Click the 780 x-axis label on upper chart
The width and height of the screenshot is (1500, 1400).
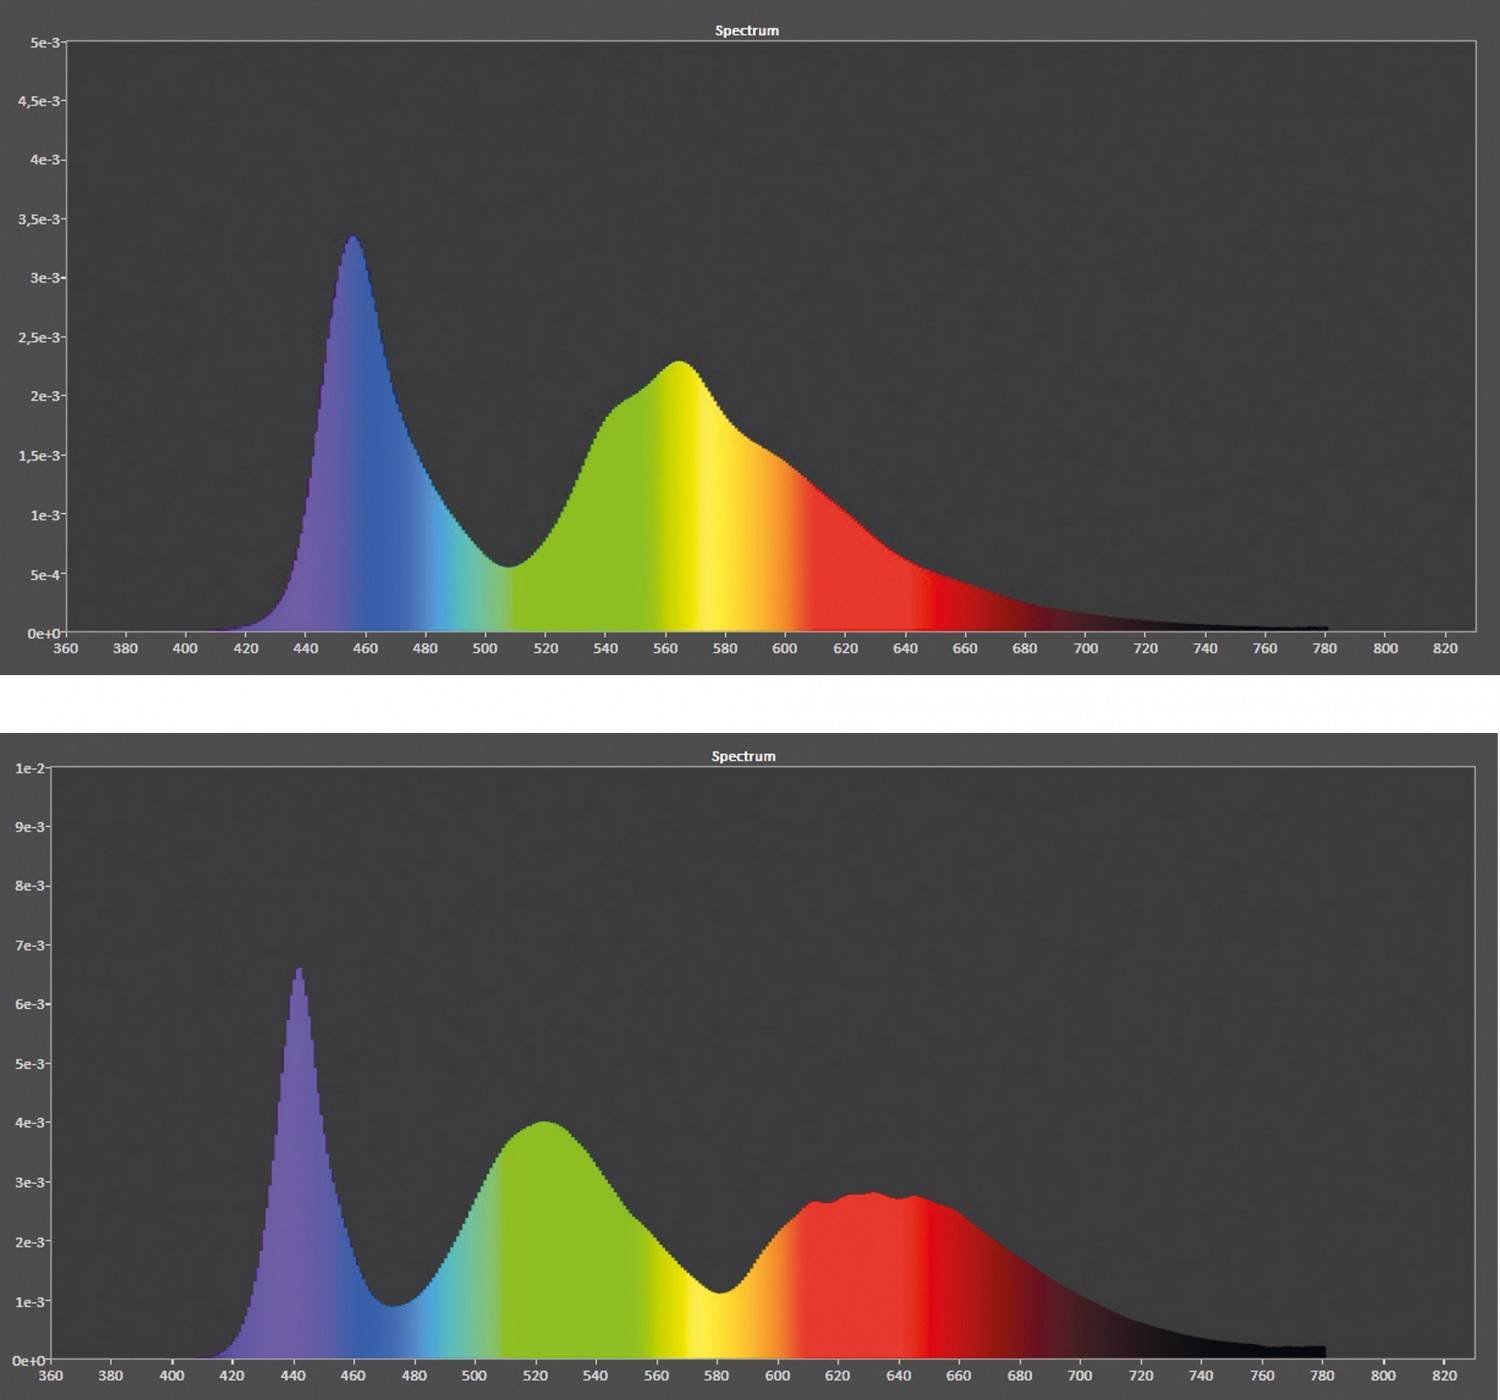coord(1325,648)
